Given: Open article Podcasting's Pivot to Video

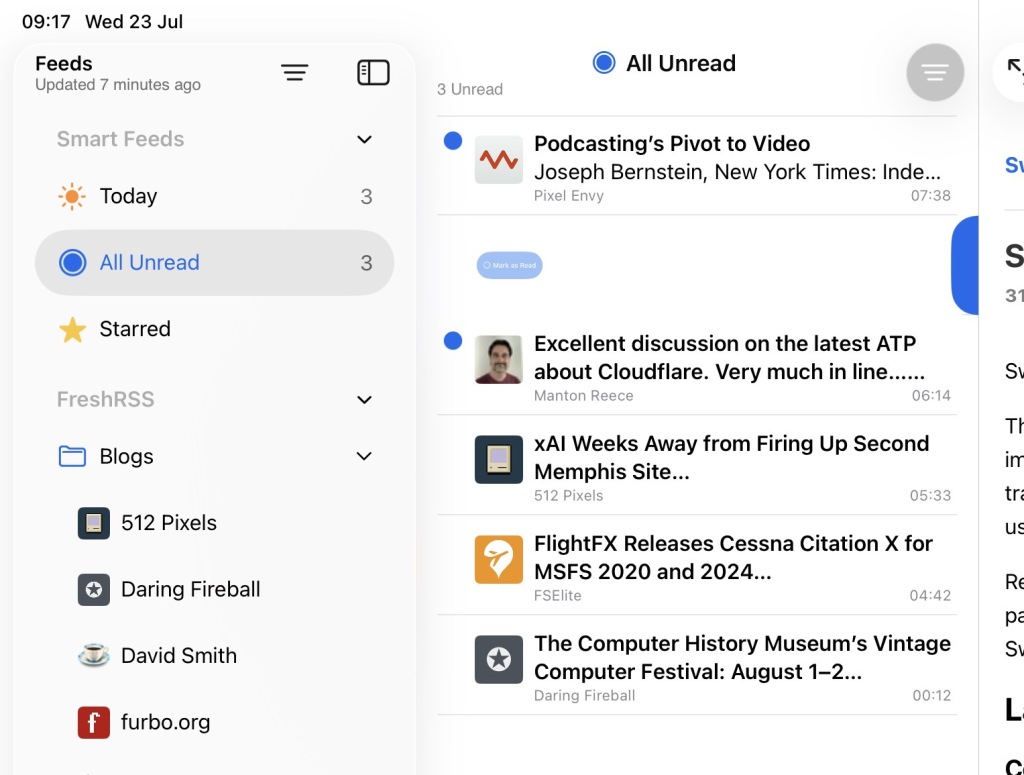Looking at the screenshot, I should [x=697, y=166].
